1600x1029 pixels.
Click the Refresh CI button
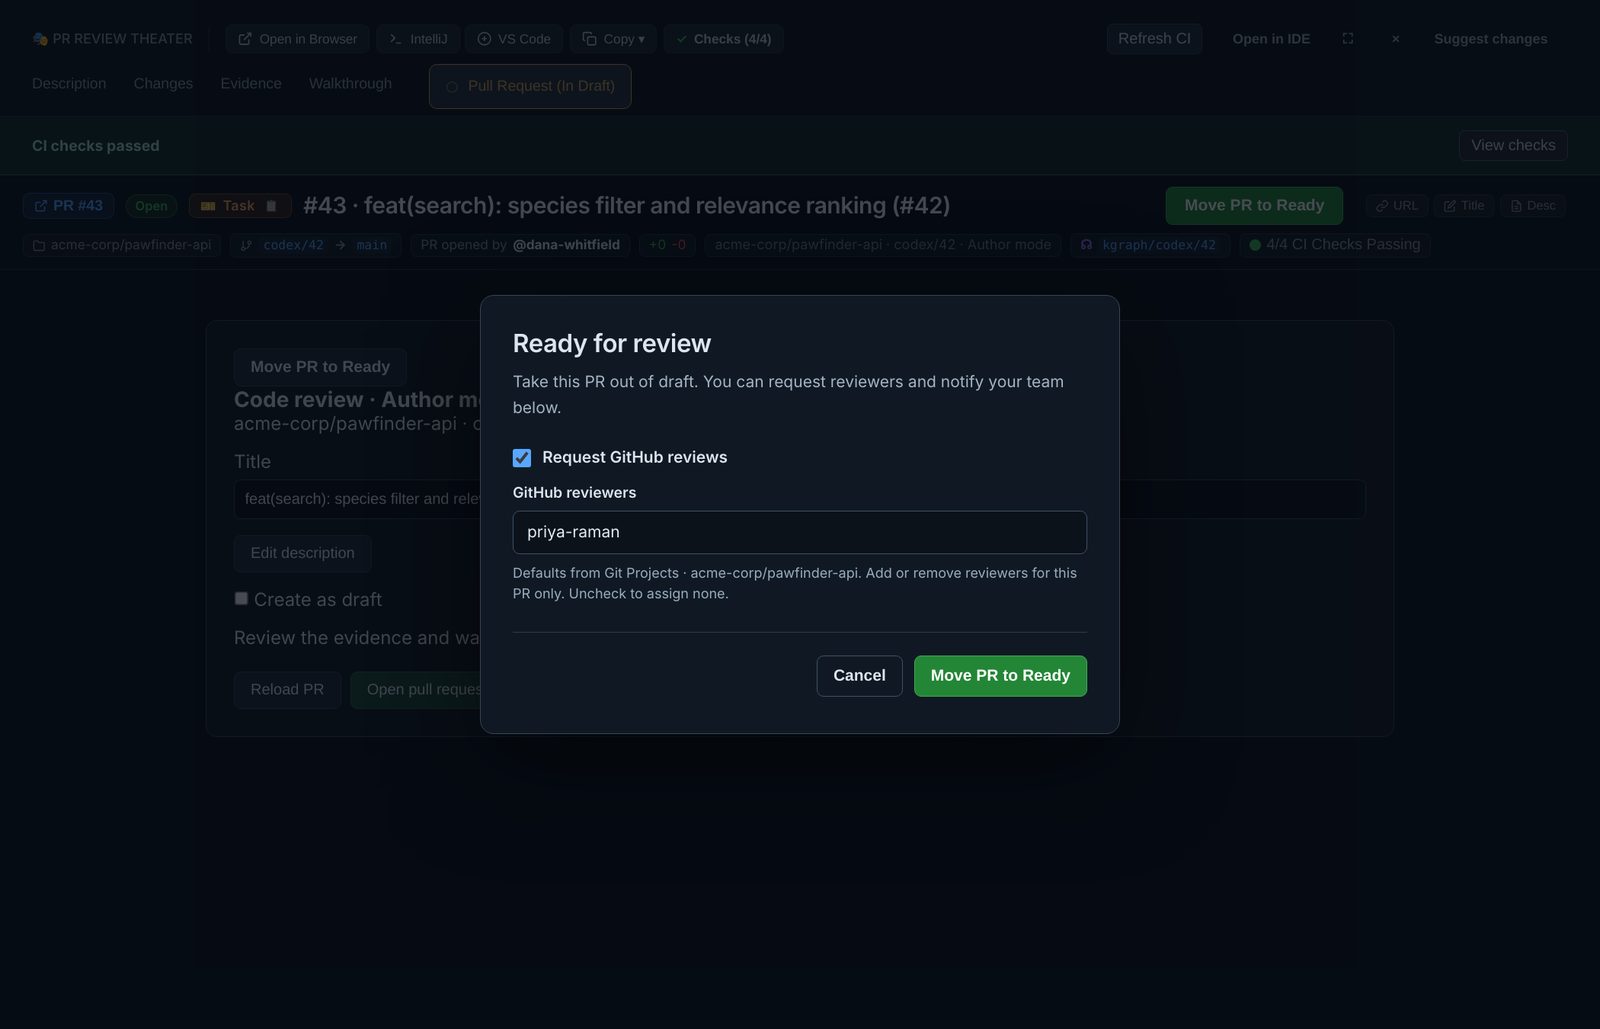[x=1154, y=39]
